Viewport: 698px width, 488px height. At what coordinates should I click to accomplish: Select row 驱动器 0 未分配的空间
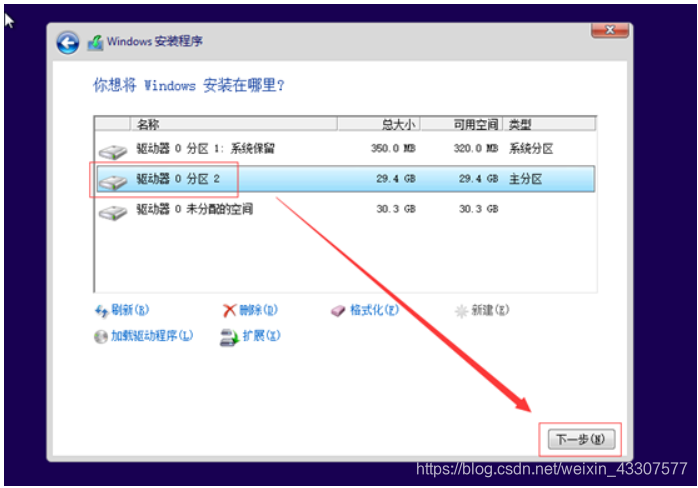[345, 209]
